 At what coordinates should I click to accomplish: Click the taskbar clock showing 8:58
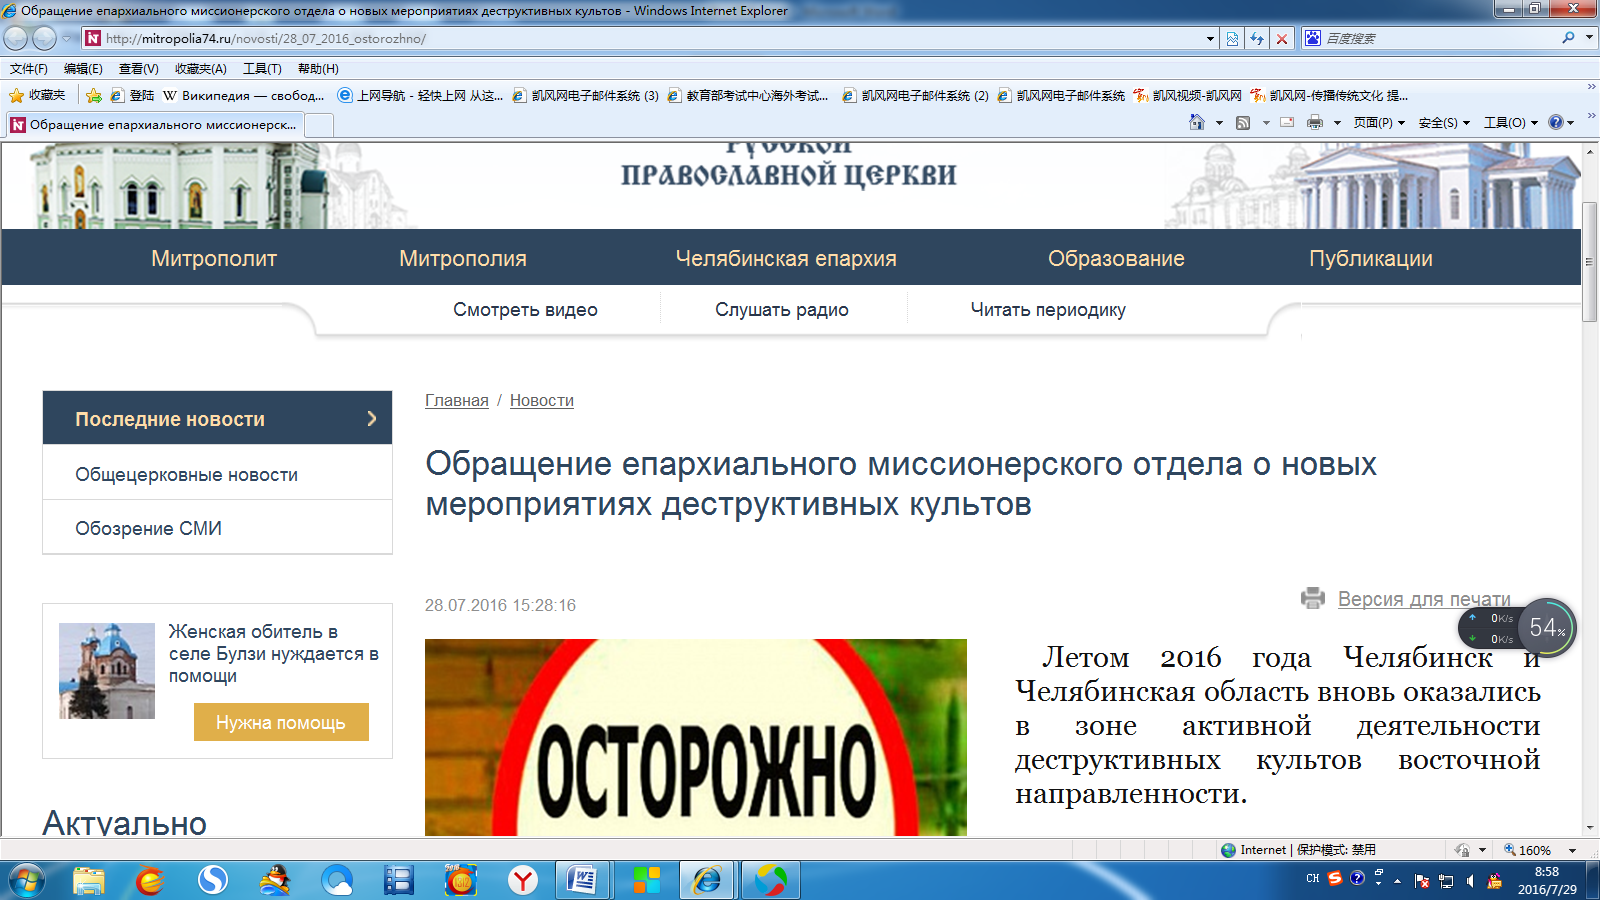[1547, 881]
